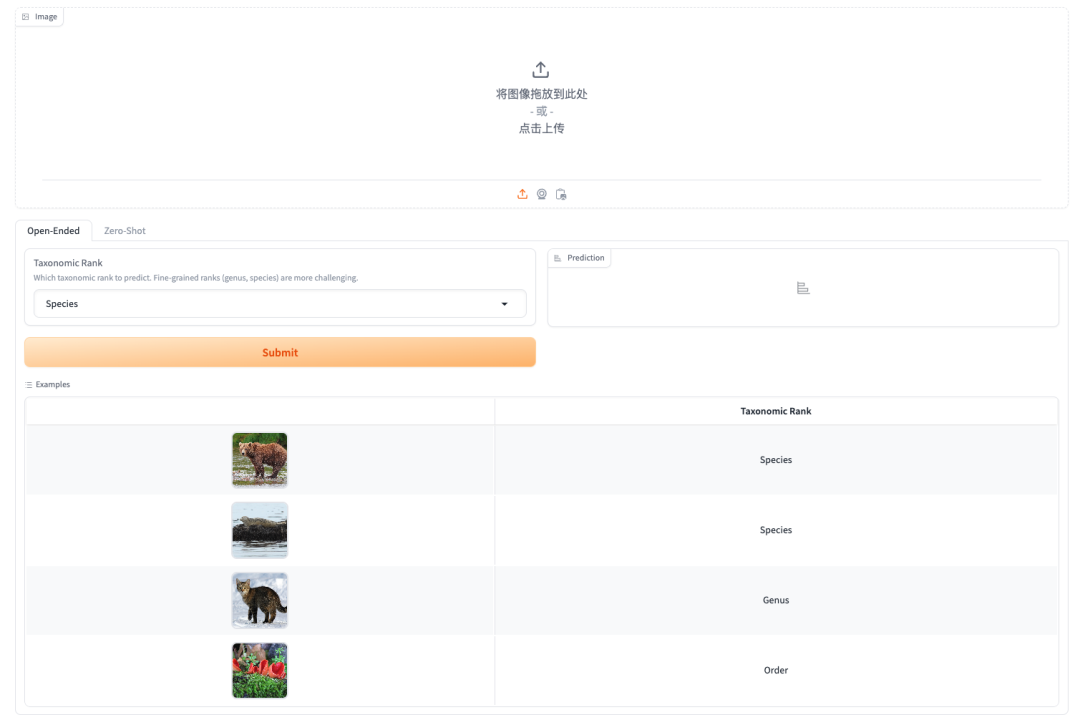
Task: Click the Prediction label chart icon
Action: [x=557, y=258]
